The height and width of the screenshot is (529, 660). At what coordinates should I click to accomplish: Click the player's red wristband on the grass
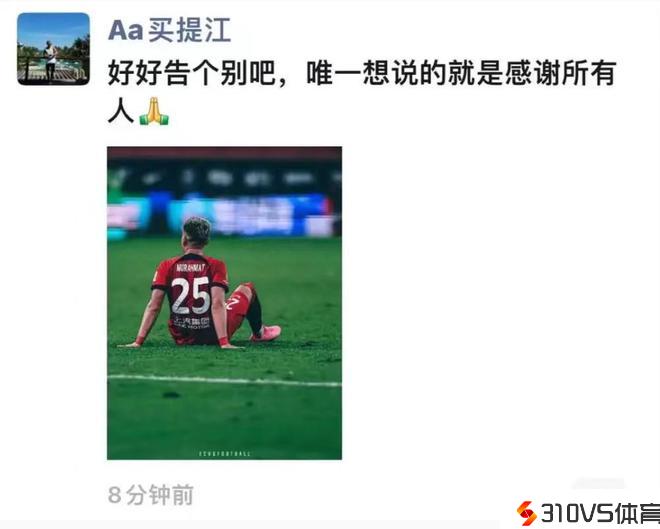click(x=223, y=341)
